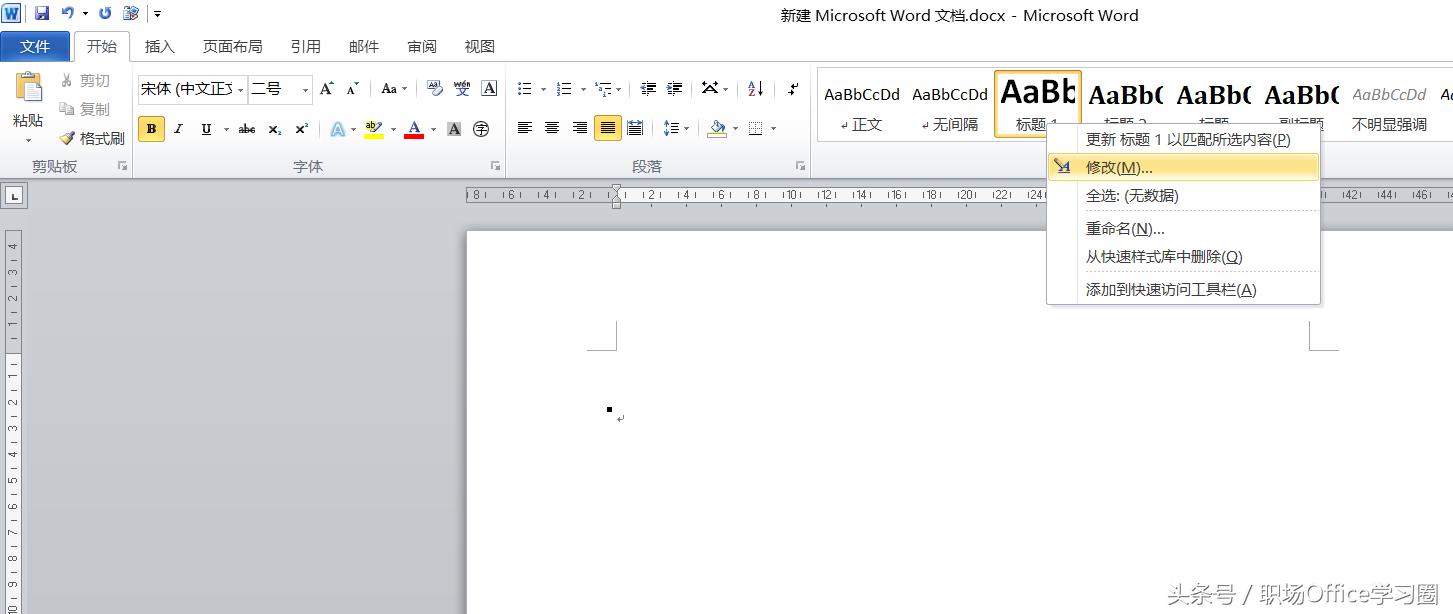Click the red font color swatch button
The image size is (1453, 614).
(413, 129)
